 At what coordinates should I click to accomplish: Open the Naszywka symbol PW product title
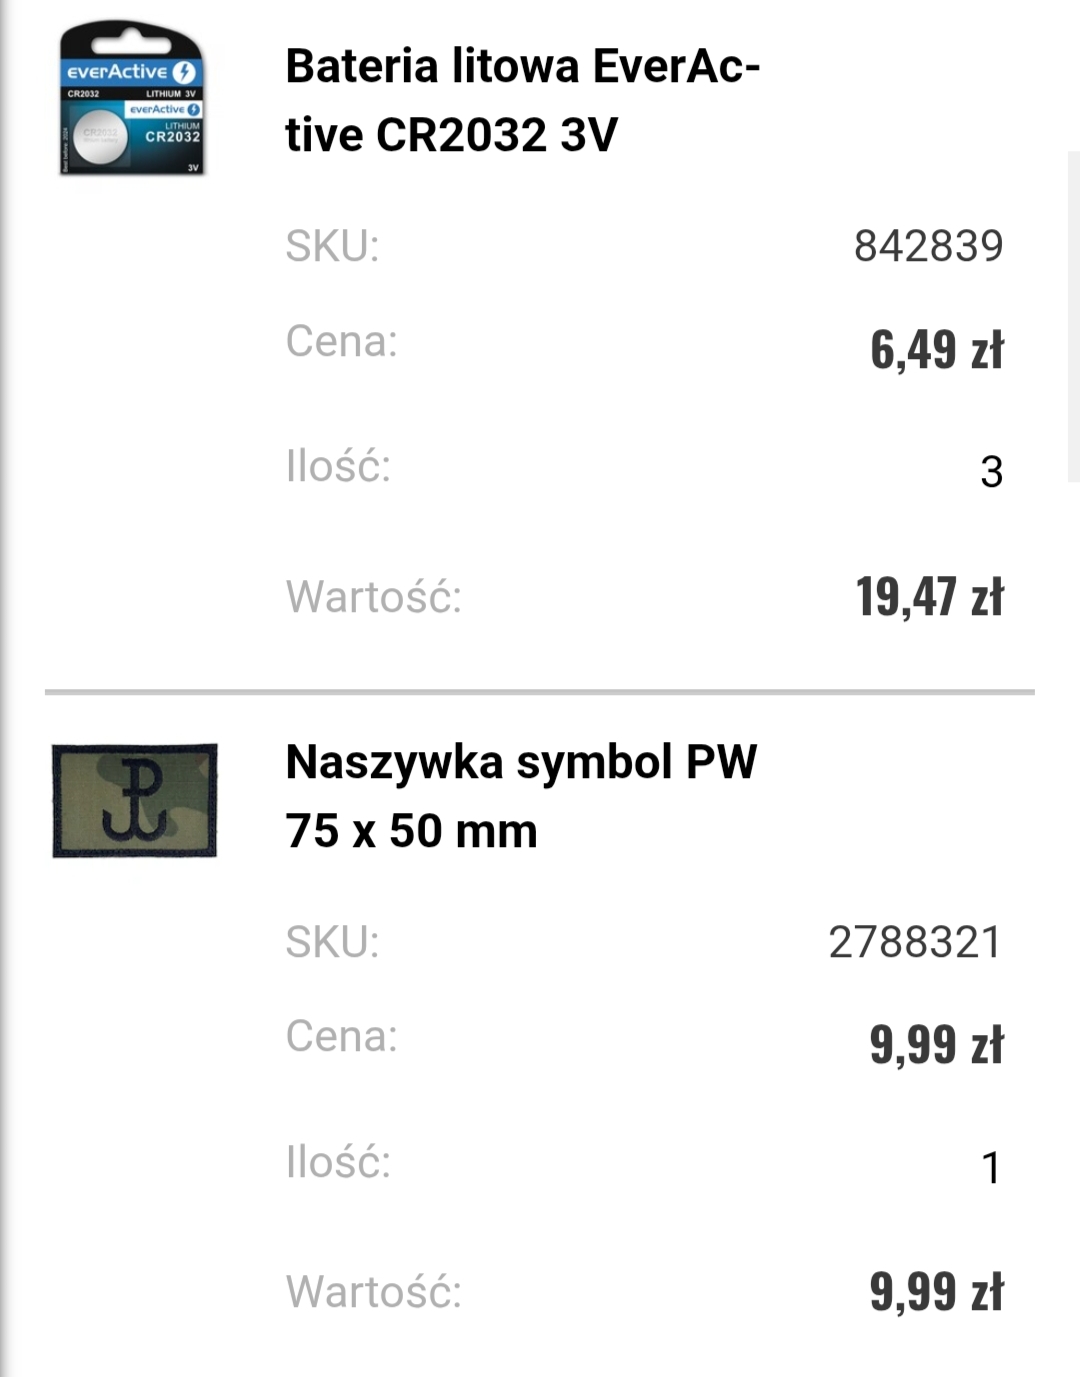point(520,796)
